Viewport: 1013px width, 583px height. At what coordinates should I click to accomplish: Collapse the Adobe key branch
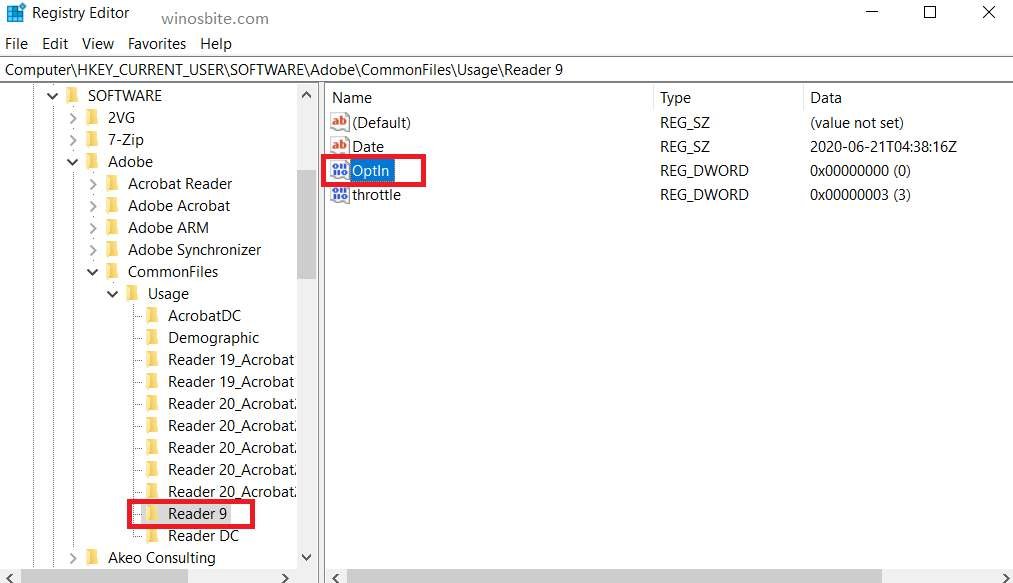(x=72, y=161)
